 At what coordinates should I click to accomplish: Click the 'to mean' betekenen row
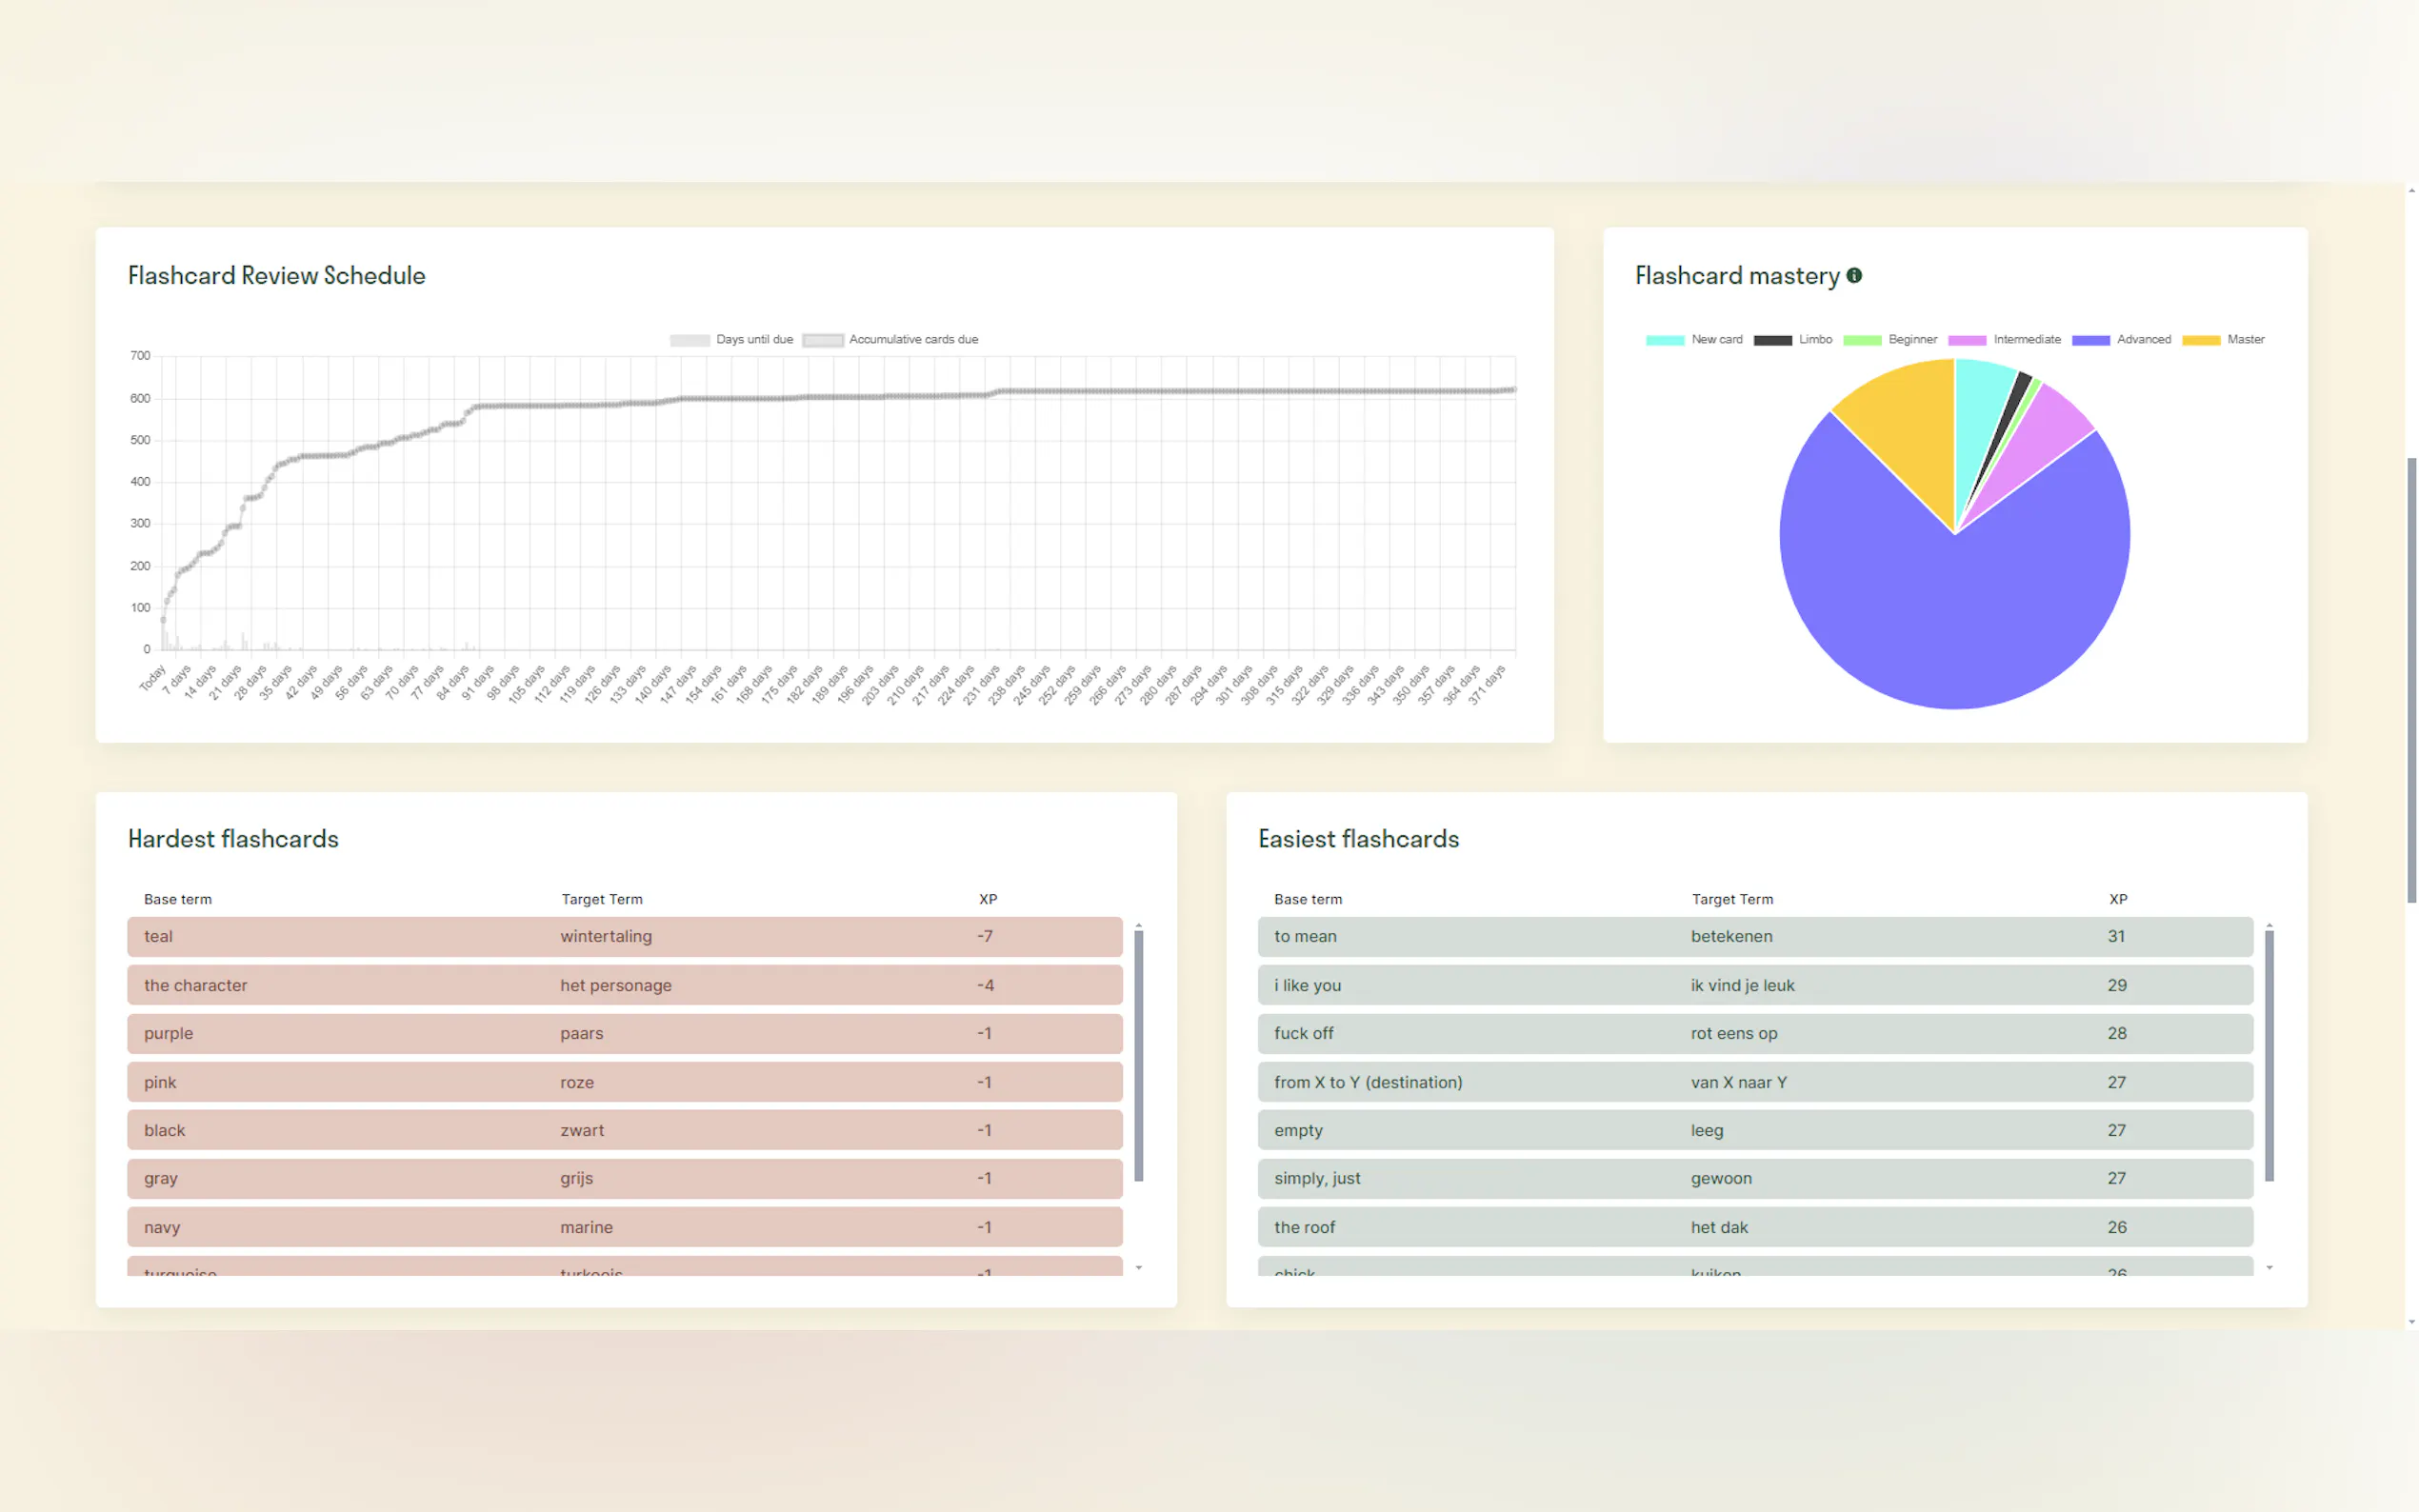point(1754,937)
